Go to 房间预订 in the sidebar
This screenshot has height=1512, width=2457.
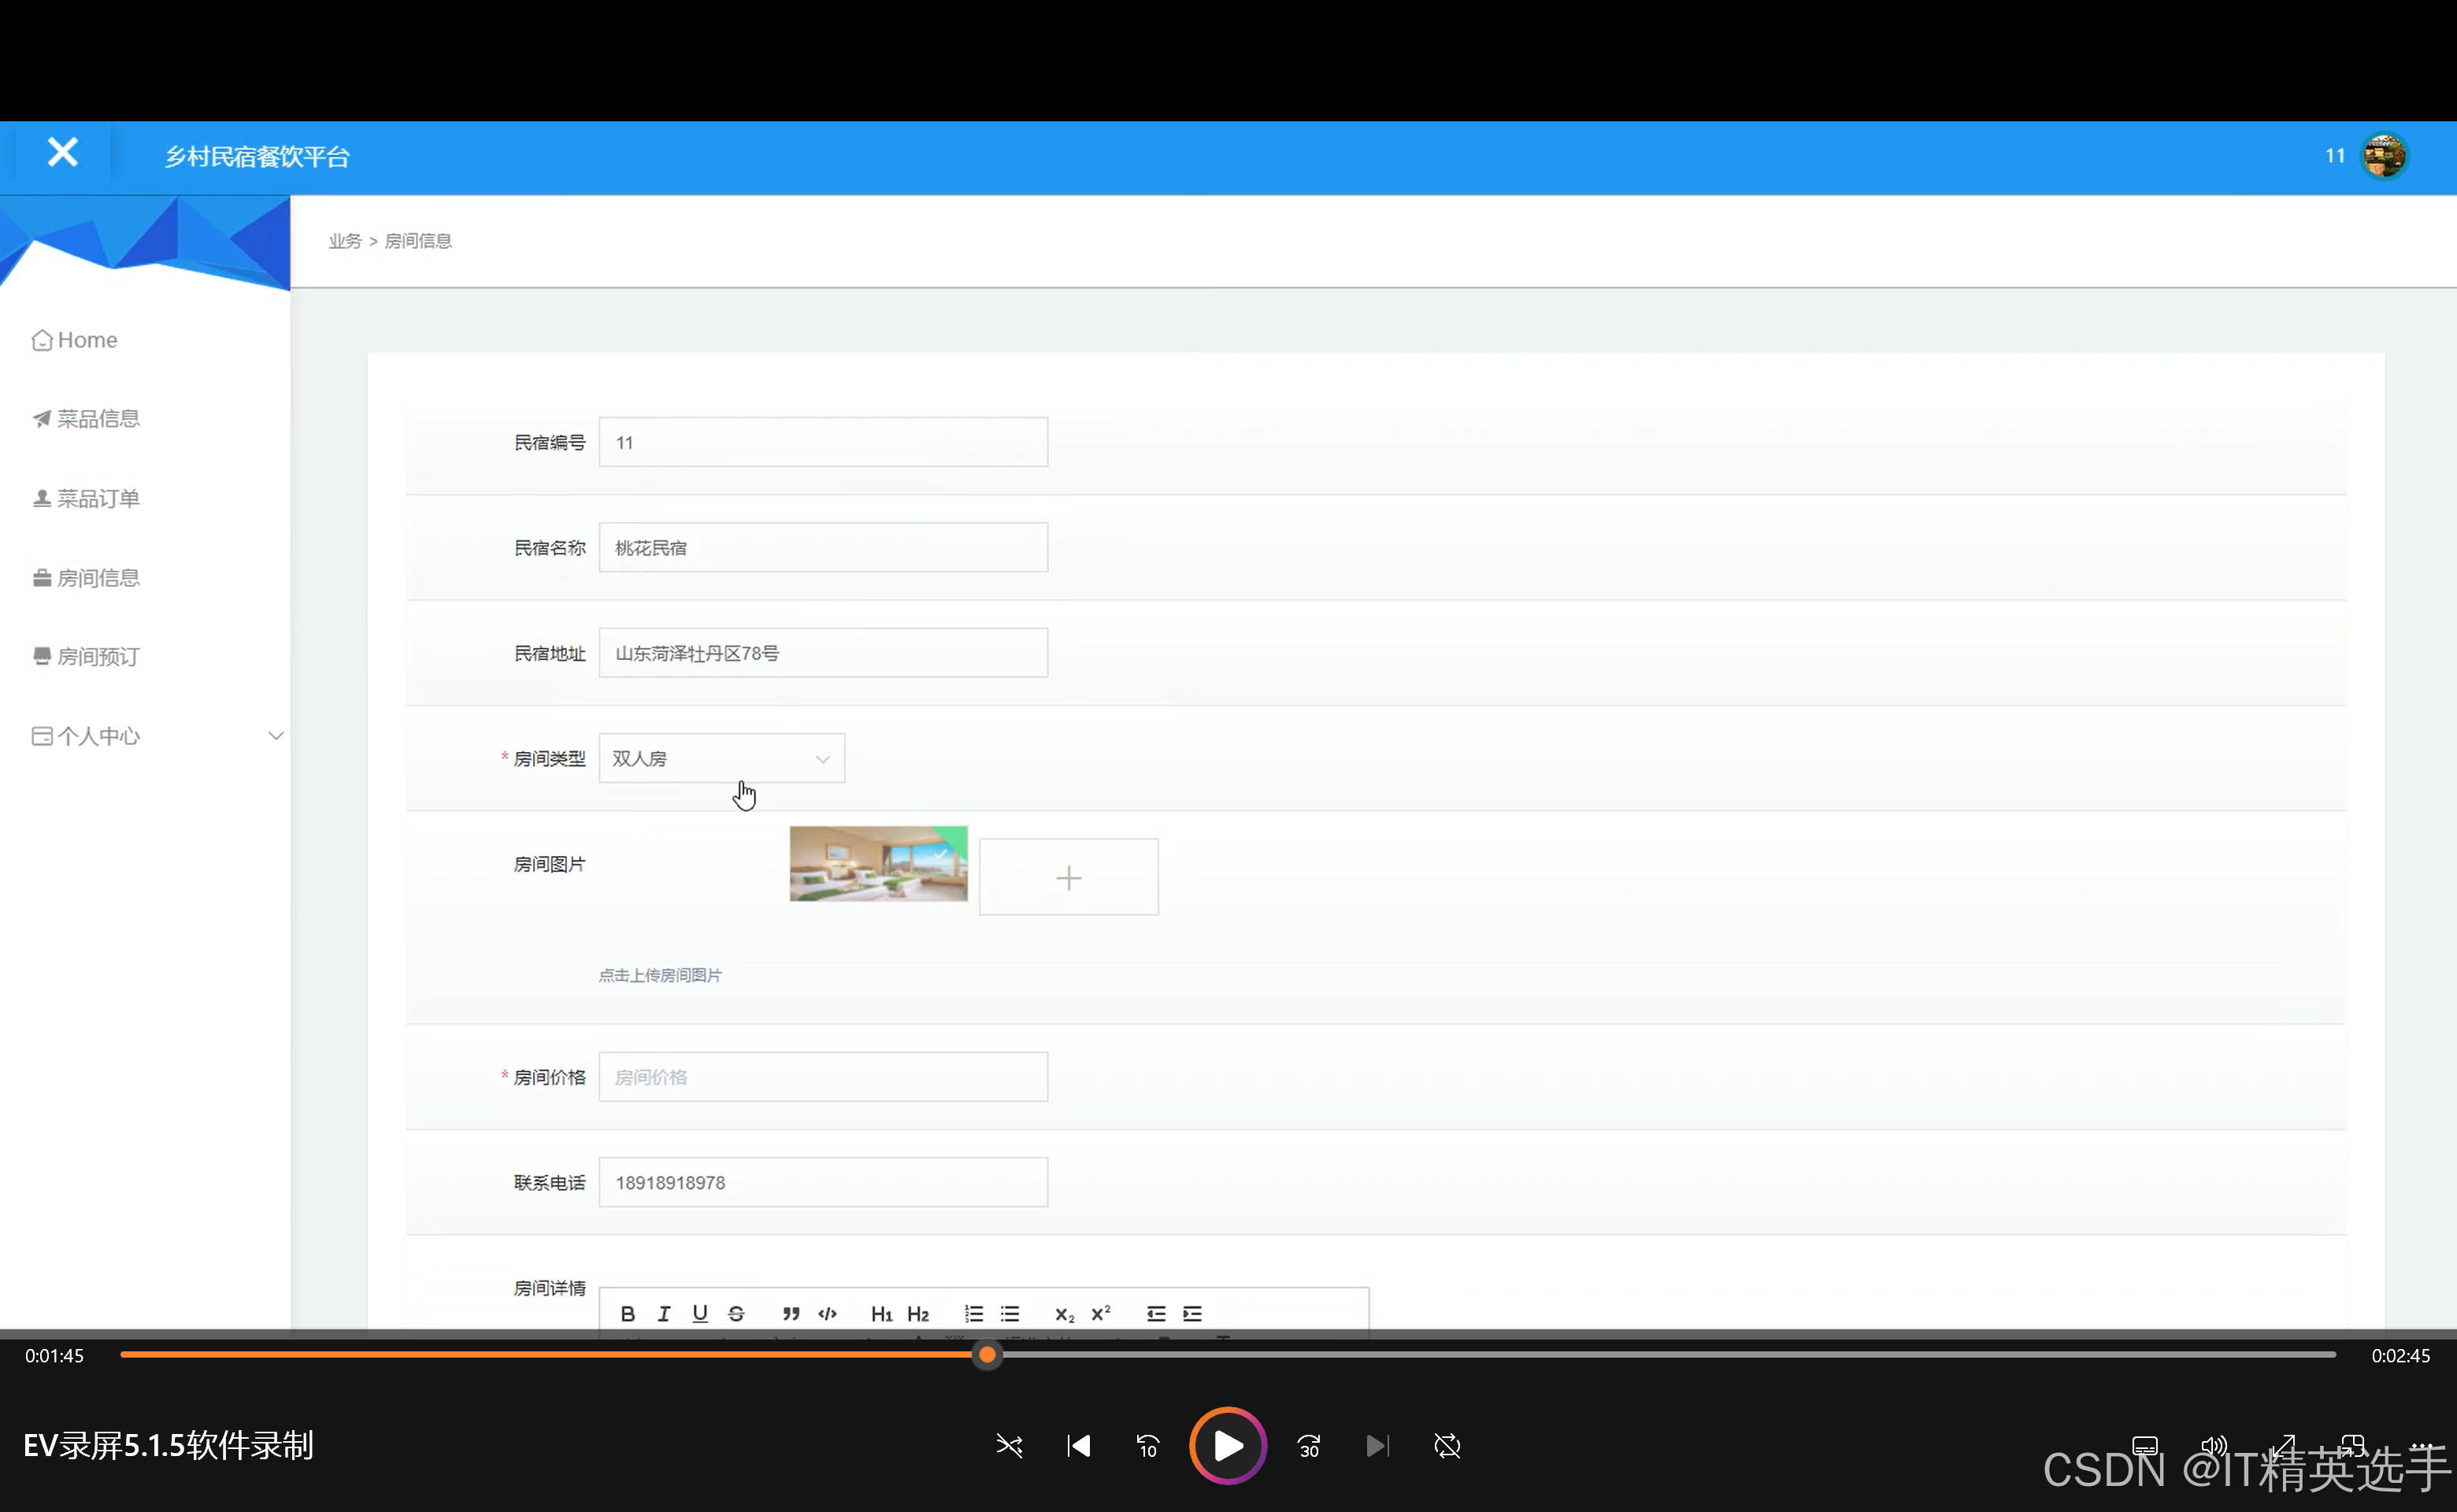97,656
